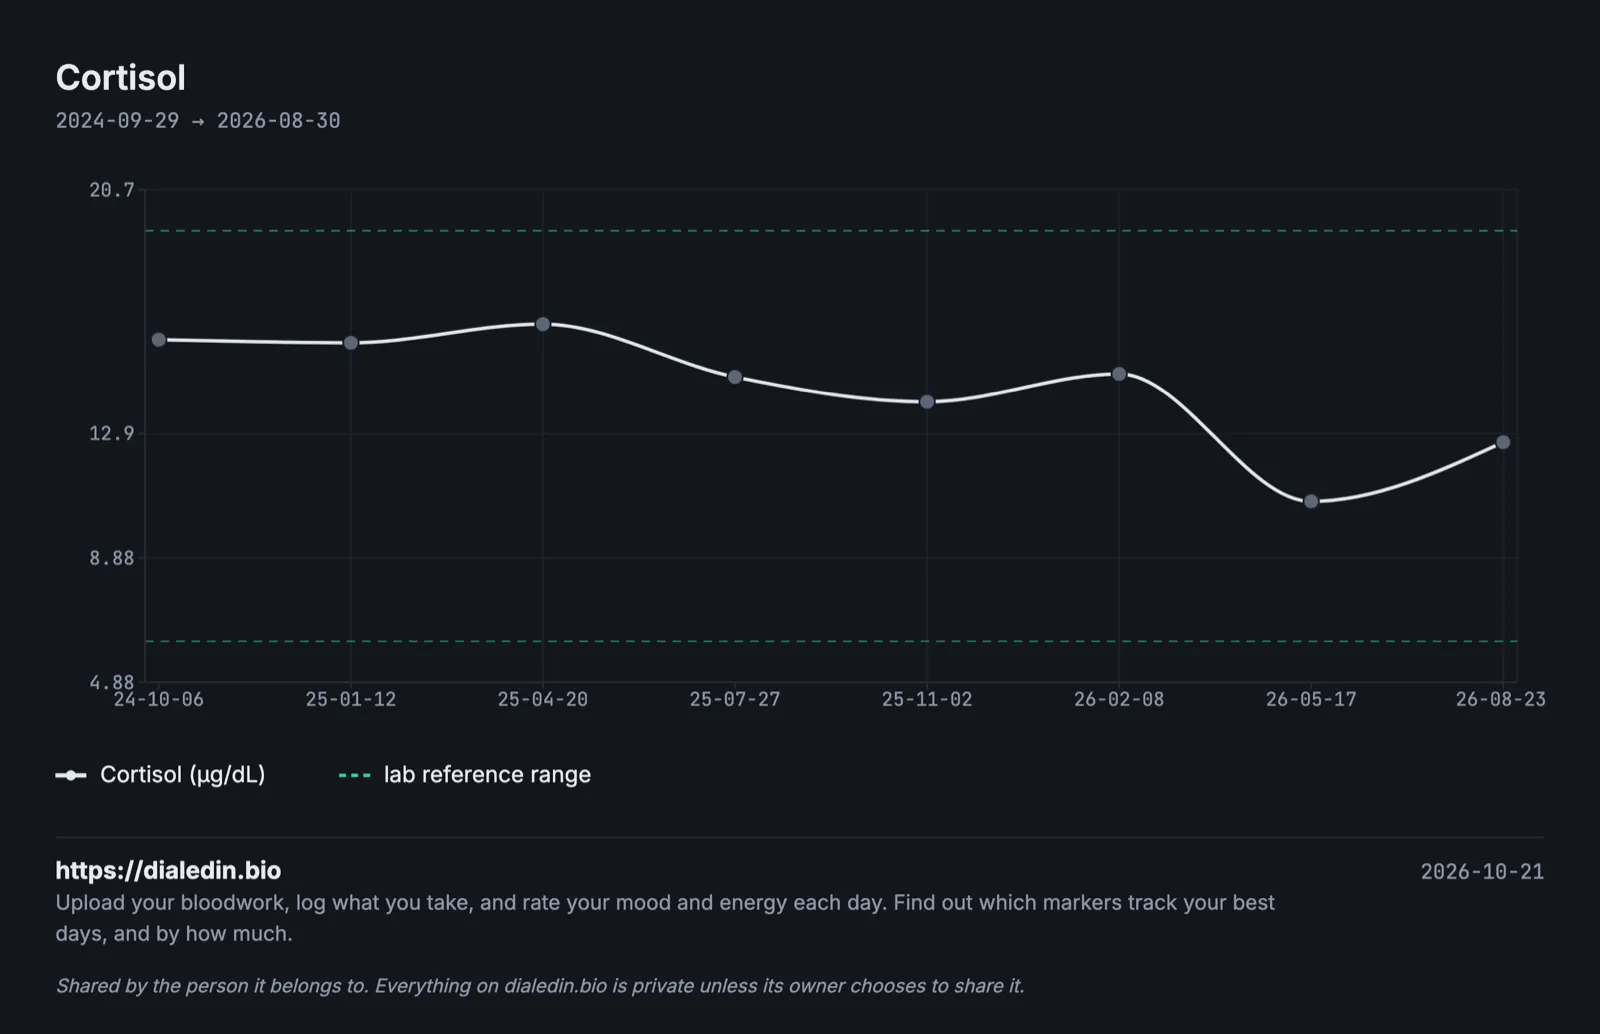
Task: Click the 'Upload your bloodwork' description text
Action: coord(665,918)
